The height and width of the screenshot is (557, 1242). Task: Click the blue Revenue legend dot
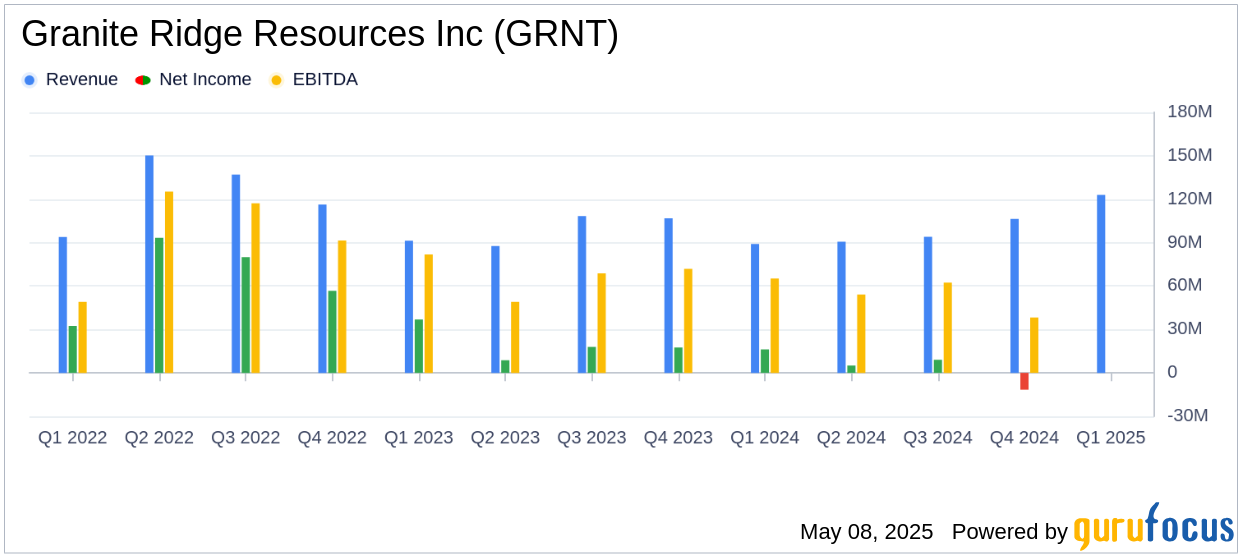(29, 80)
